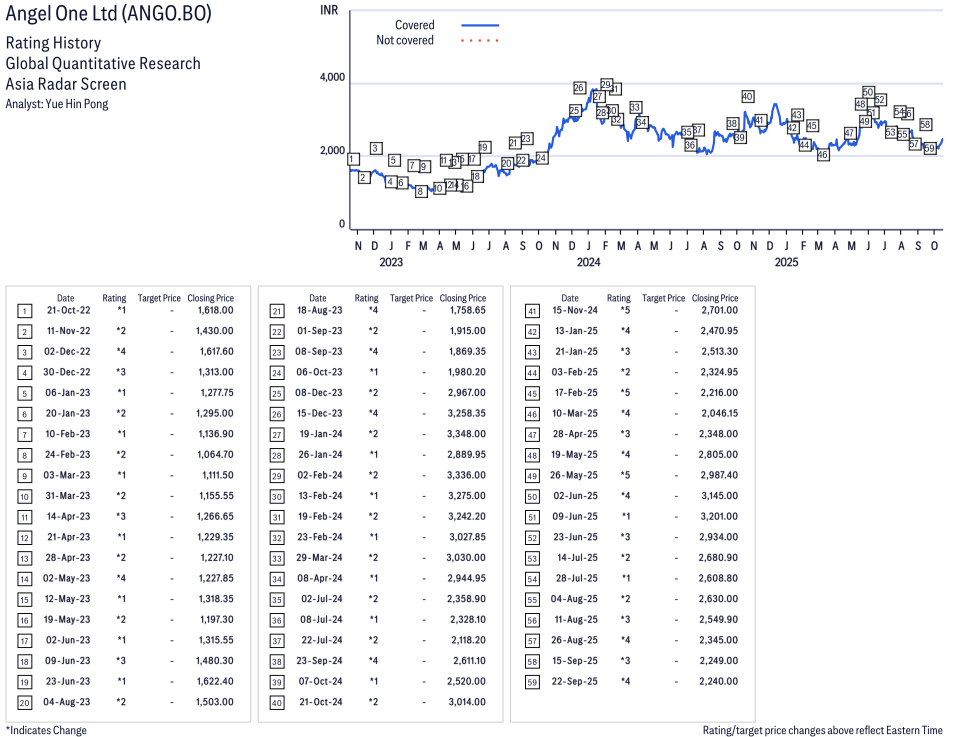Screen dimensions: 954x737
Task: Click the 4,000 y-axis label
Action: pyautogui.click(x=332, y=77)
